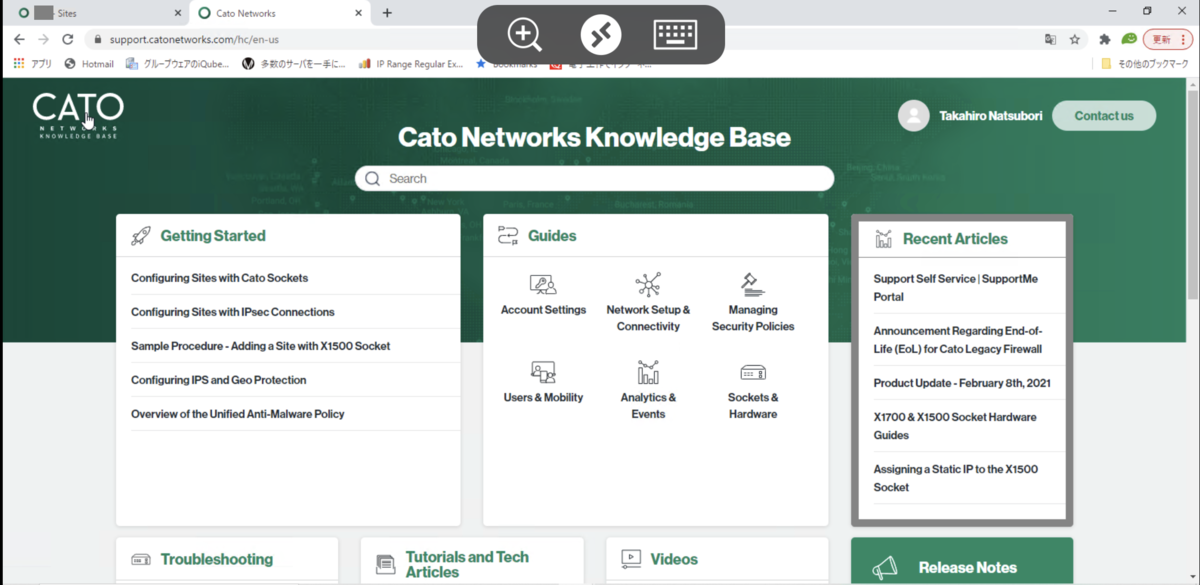
Task: Click the user avatar next to Takahiro Natsubori
Action: (x=913, y=116)
